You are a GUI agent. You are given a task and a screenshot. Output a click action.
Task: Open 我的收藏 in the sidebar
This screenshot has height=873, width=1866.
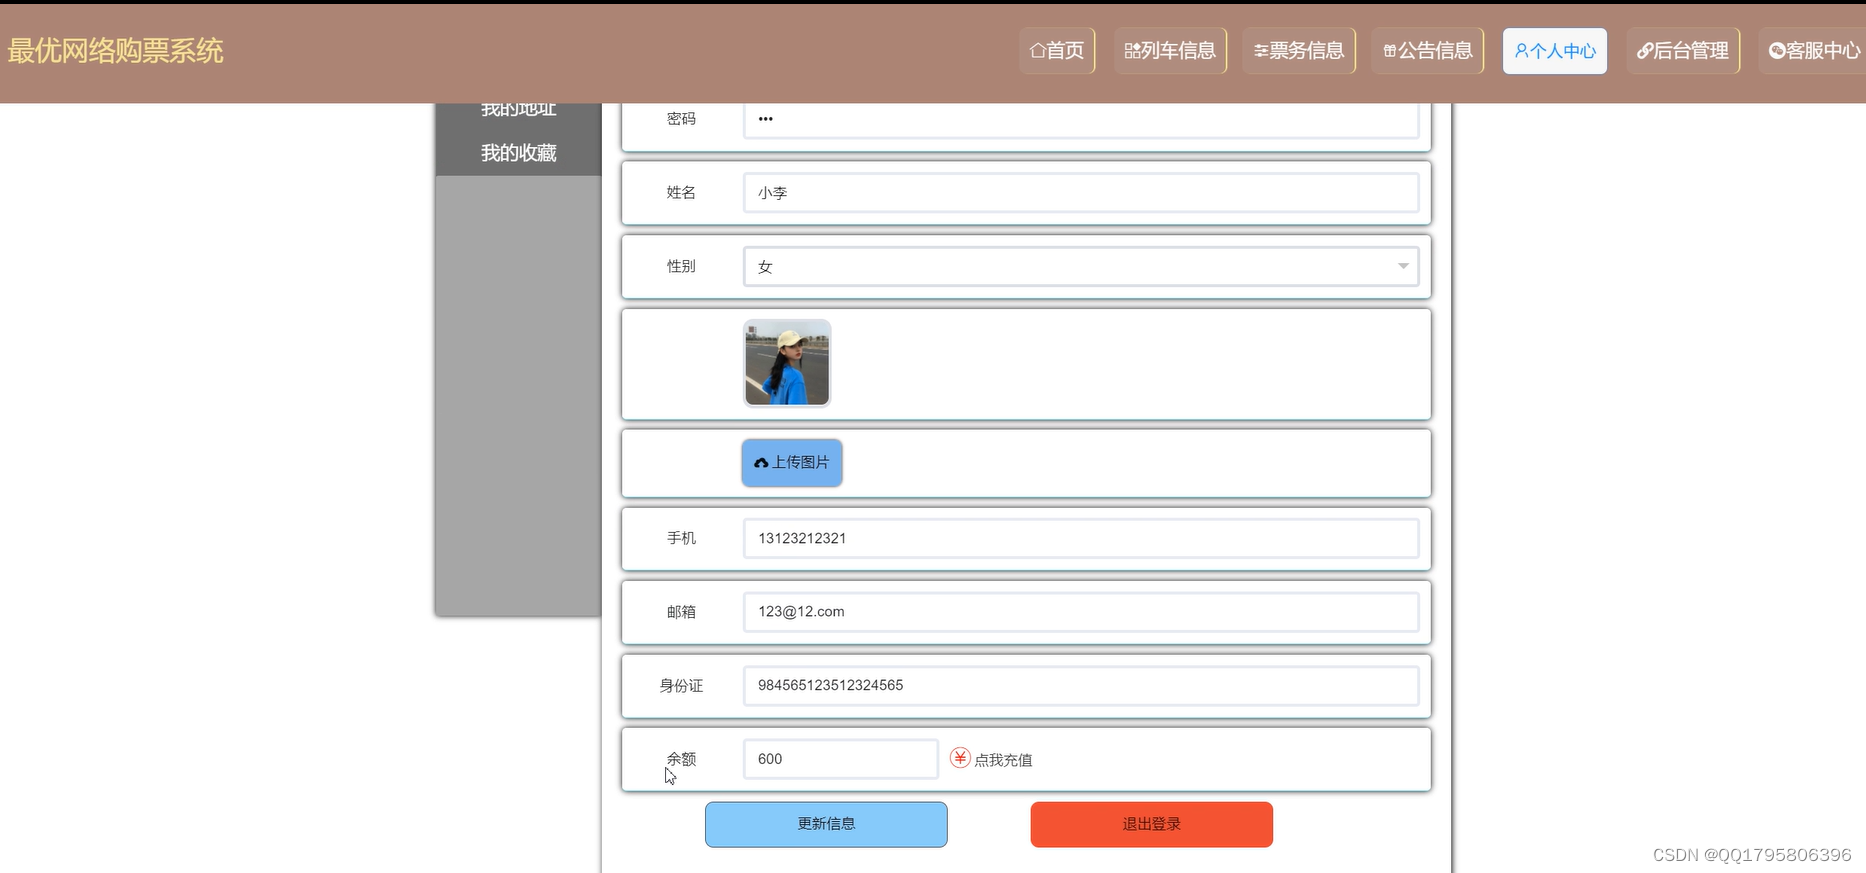pyautogui.click(x=518, y=153)
